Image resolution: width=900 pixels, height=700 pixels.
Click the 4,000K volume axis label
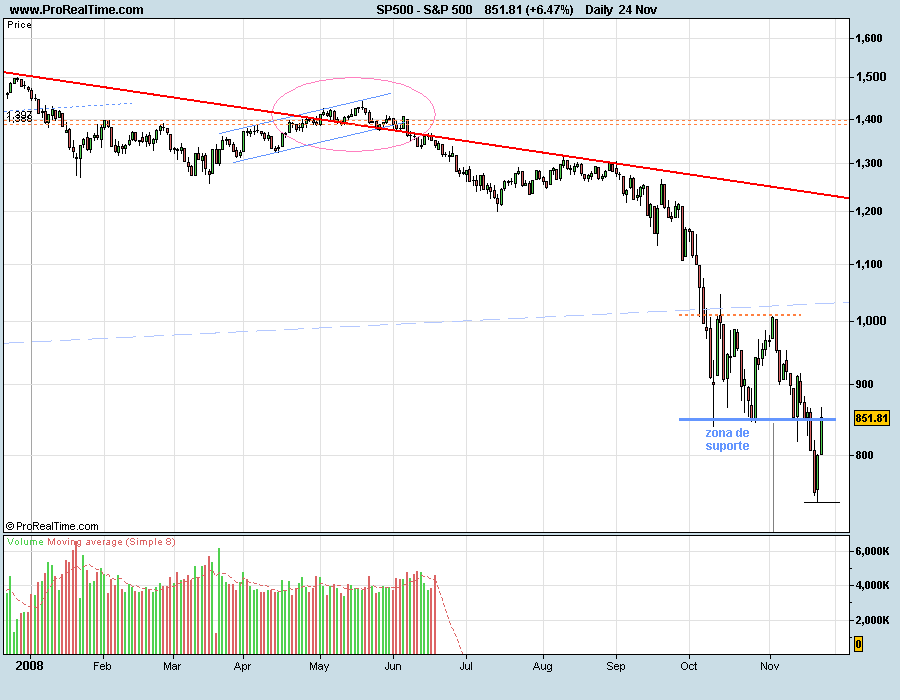(872, 585)
